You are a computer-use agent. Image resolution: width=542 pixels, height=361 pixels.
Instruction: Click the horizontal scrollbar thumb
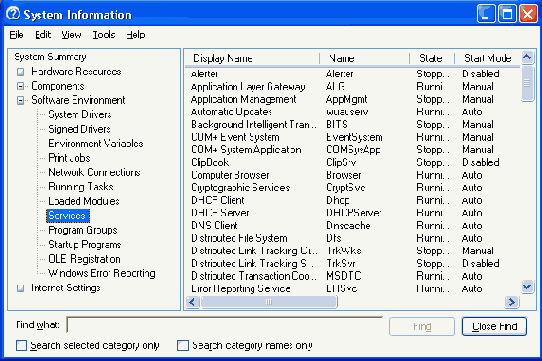(269, 302)
